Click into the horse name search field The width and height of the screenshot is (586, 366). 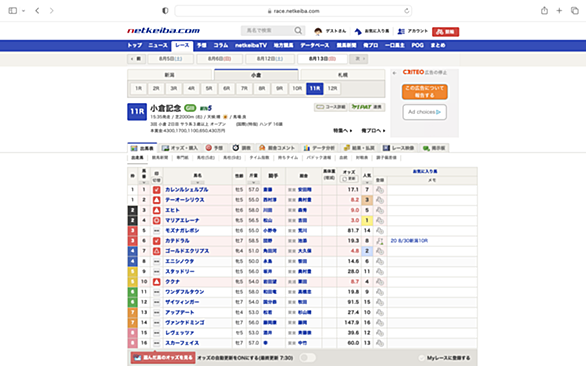268,31
